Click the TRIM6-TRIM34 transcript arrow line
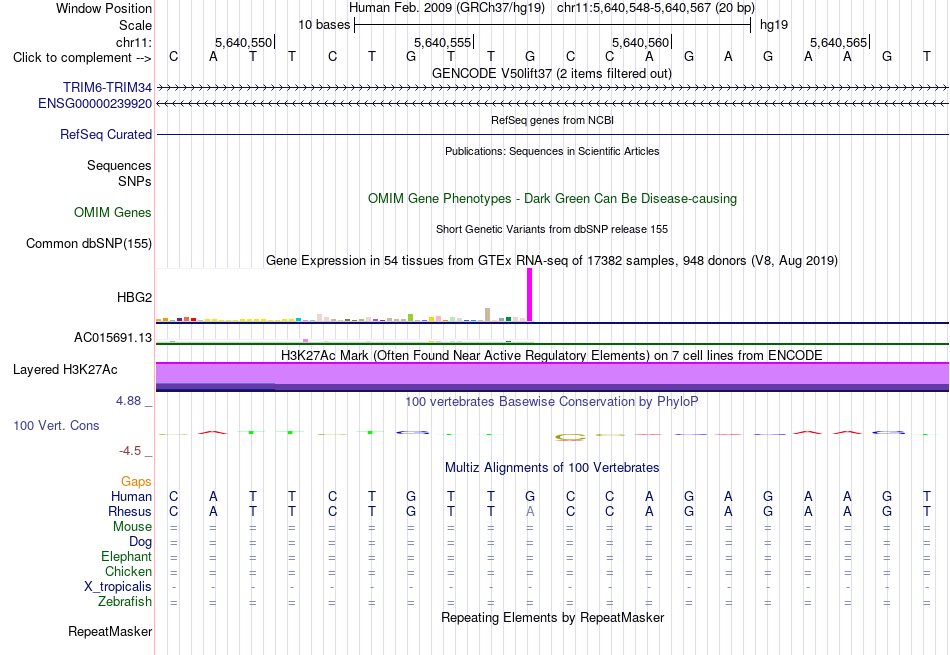This screenshot has height=655, width=950. (x=552, y=88)
